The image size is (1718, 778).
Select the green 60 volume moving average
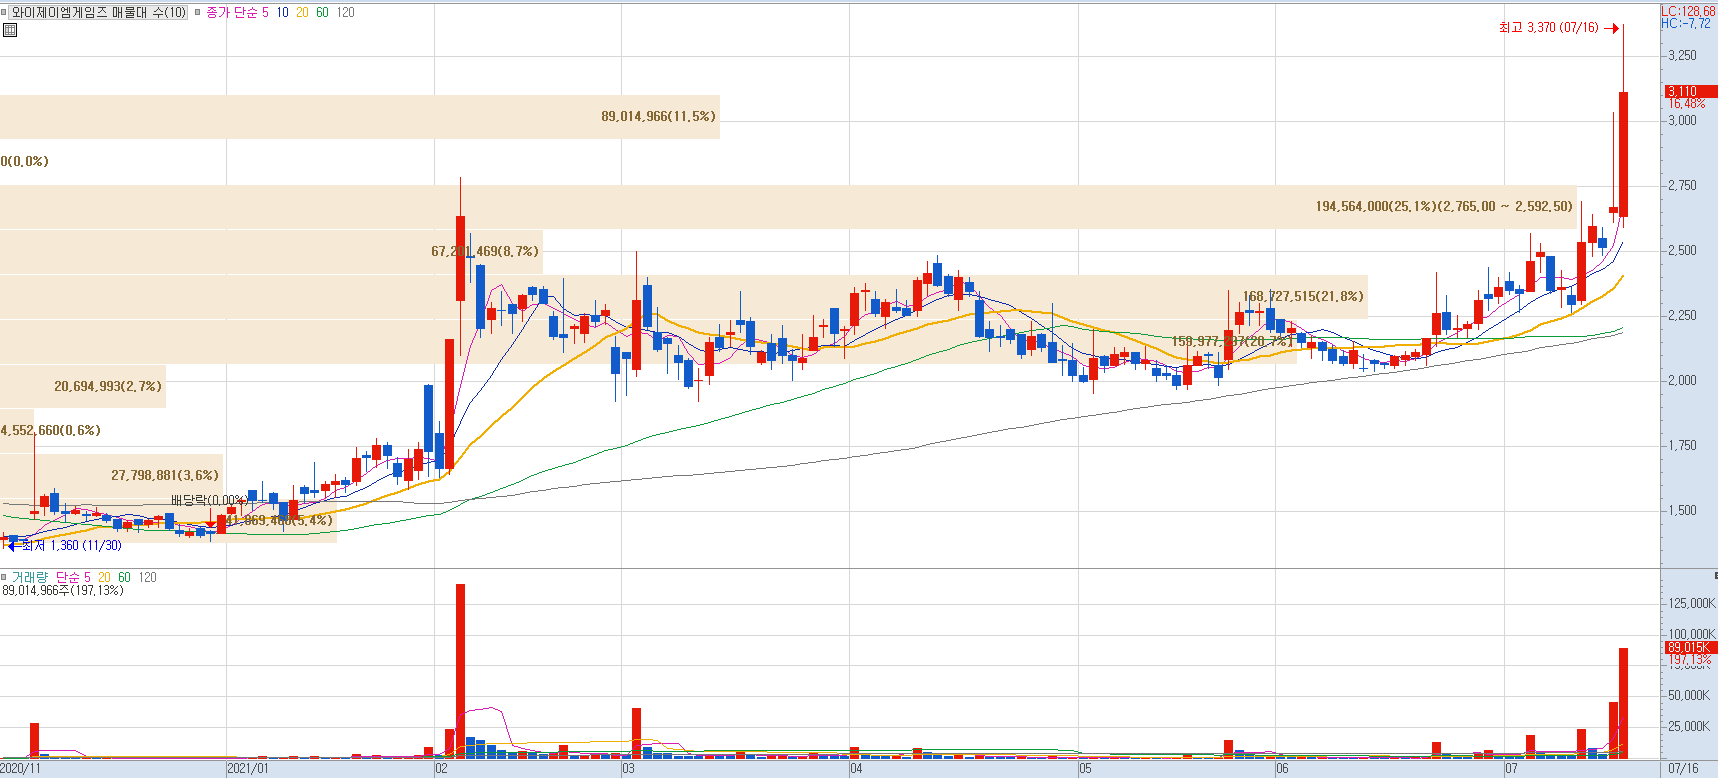point(124,577)
